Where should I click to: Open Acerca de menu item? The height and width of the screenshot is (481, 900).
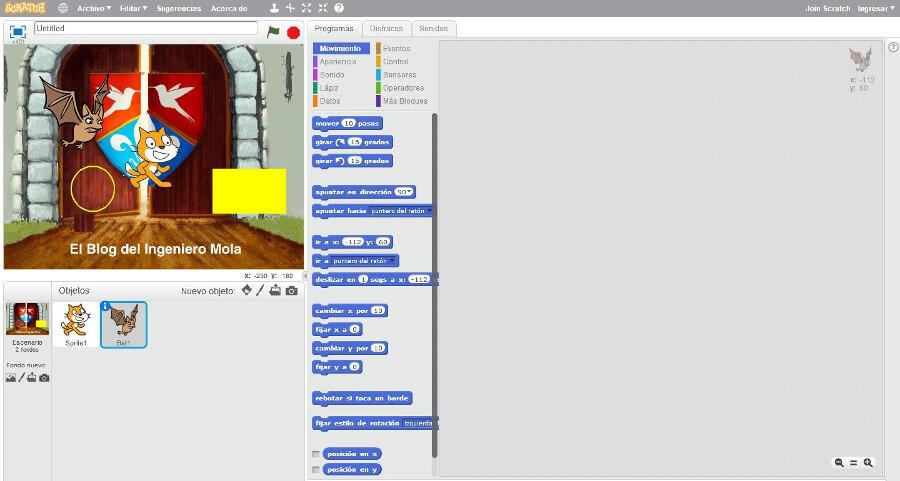[x=229, y=9]
